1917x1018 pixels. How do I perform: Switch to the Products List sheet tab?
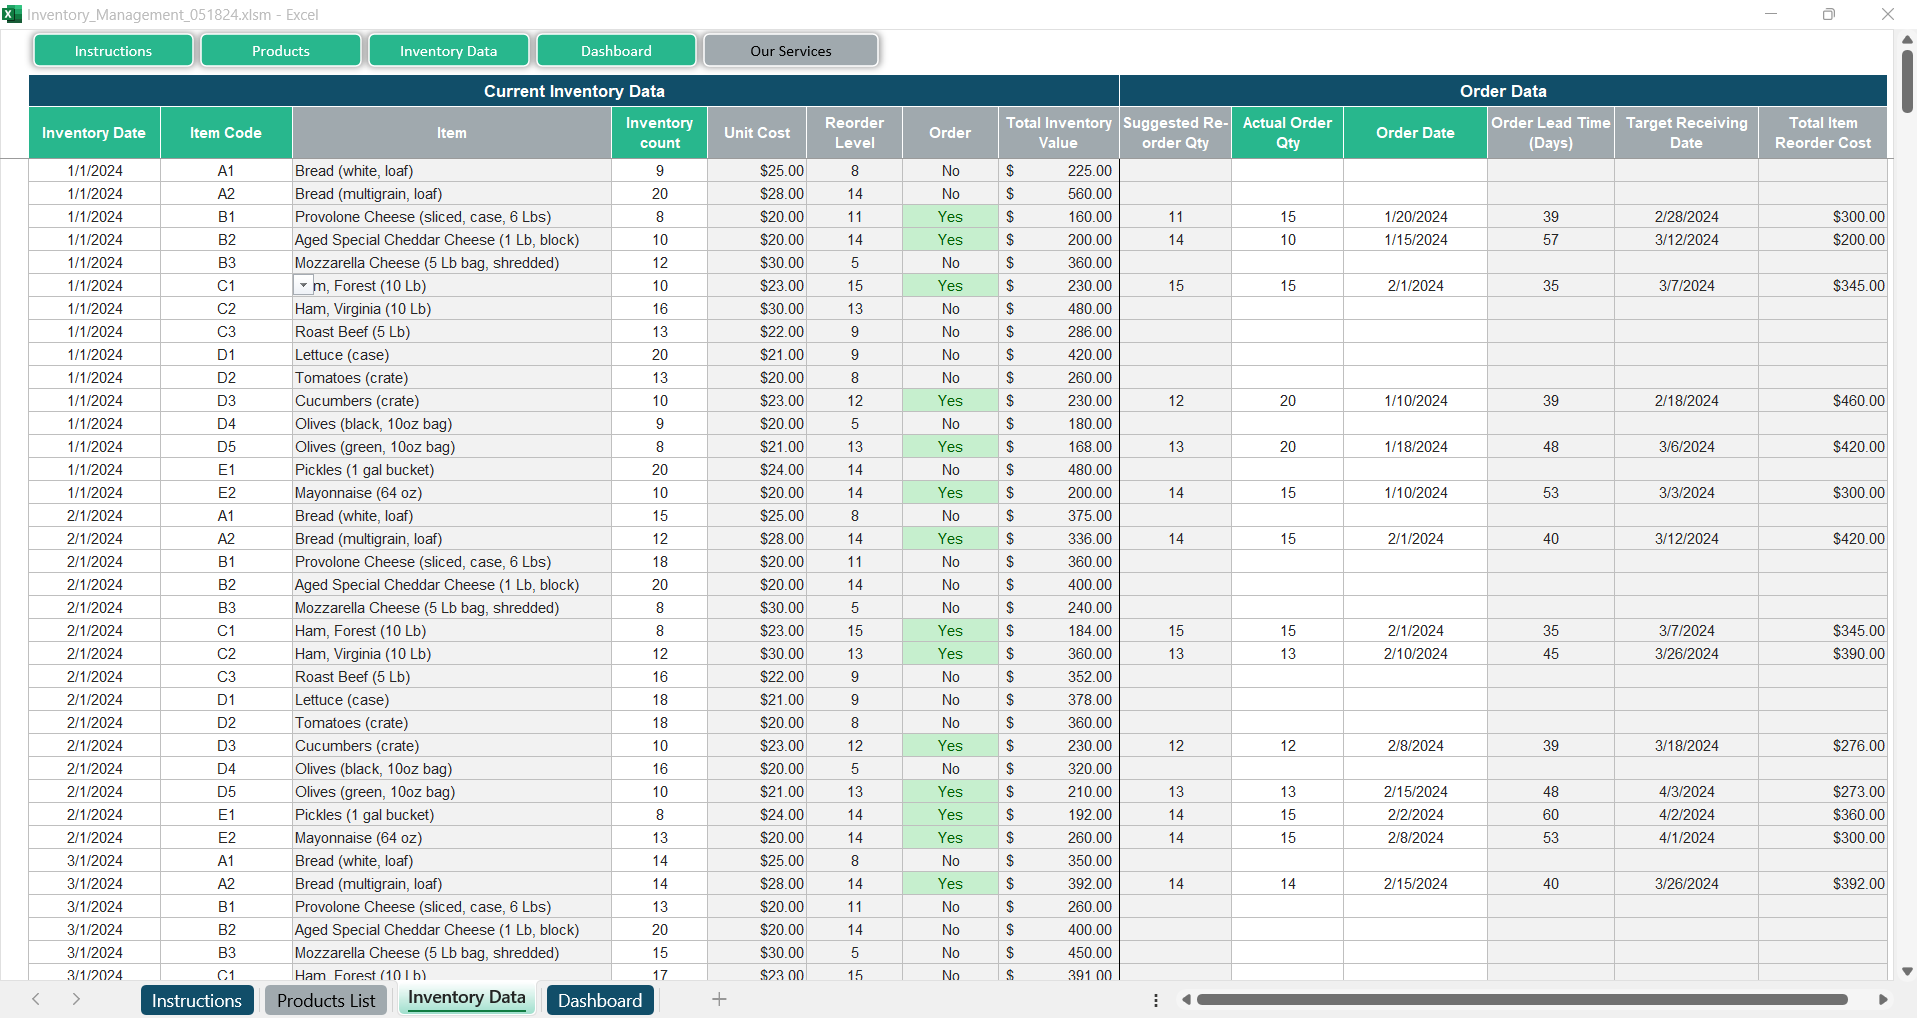pos(326,1000)
